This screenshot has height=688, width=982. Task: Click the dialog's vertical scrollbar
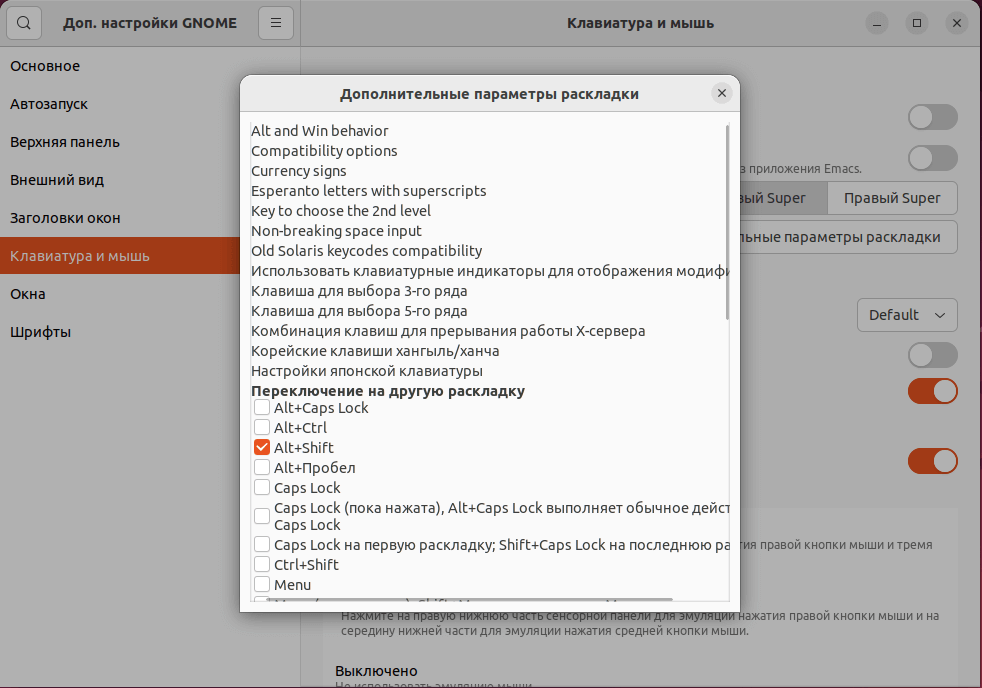[x=728, y=222]
